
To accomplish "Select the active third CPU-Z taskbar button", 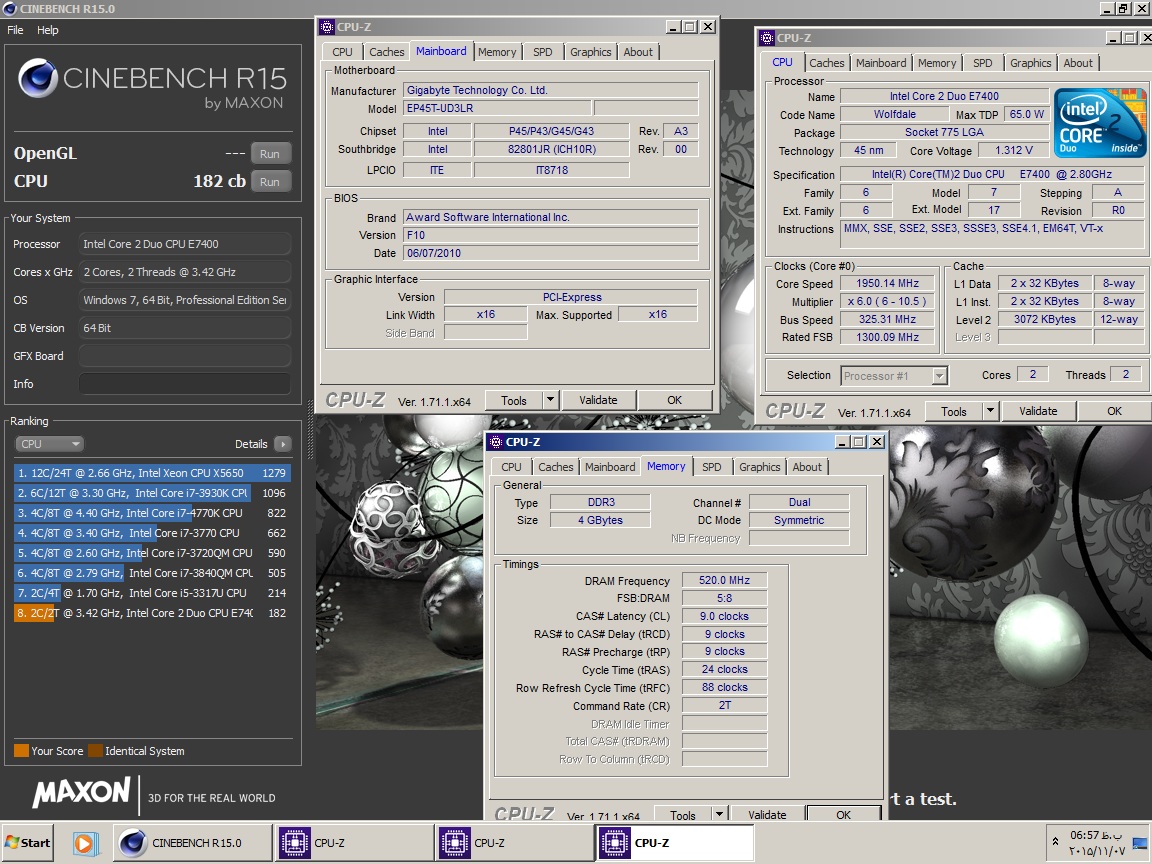I will [674, 843].
